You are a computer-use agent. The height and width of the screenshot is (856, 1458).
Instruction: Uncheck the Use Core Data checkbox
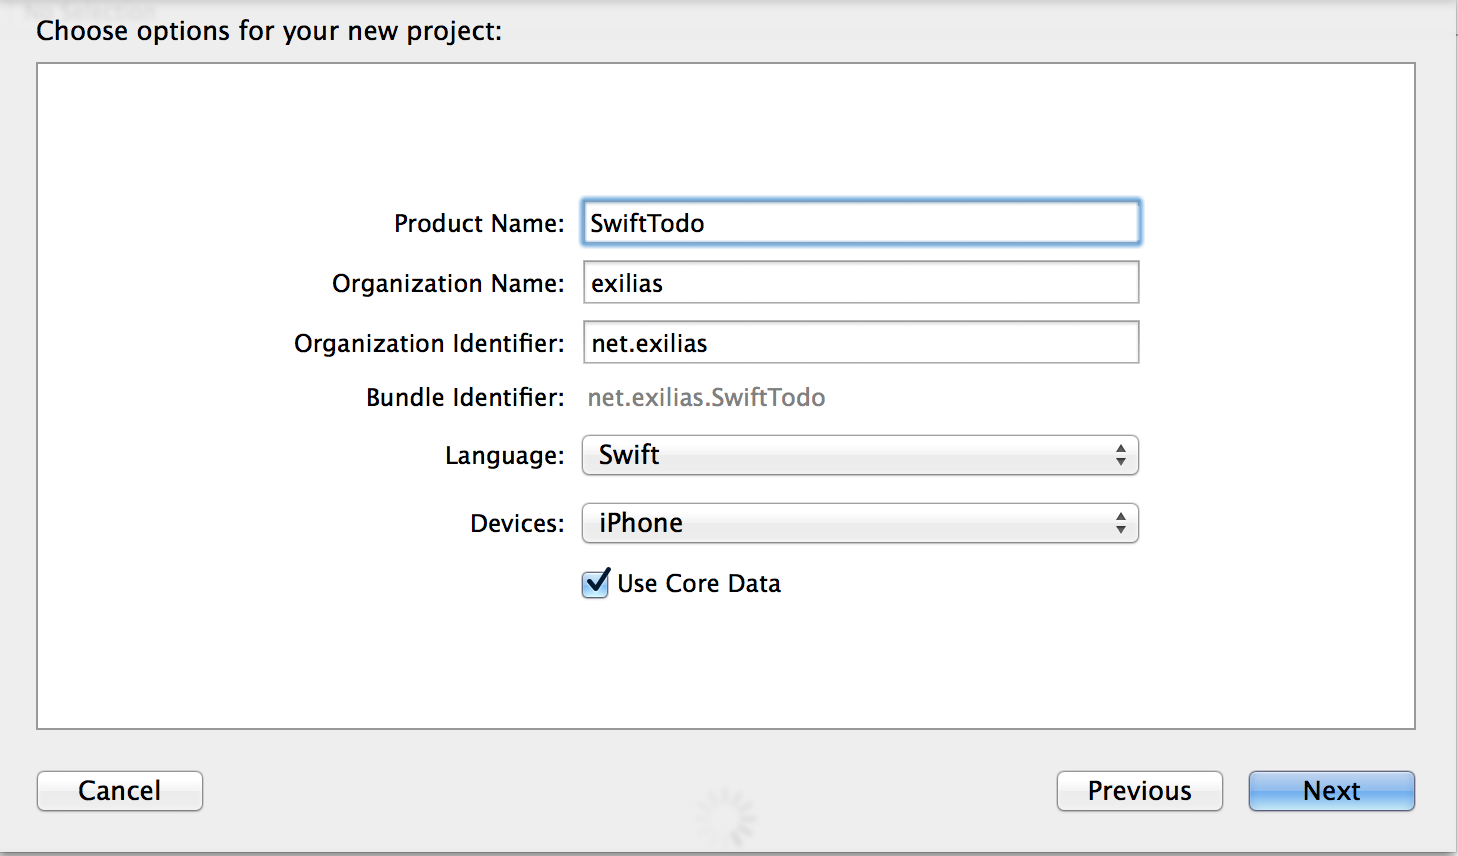(x=596, y=583)
